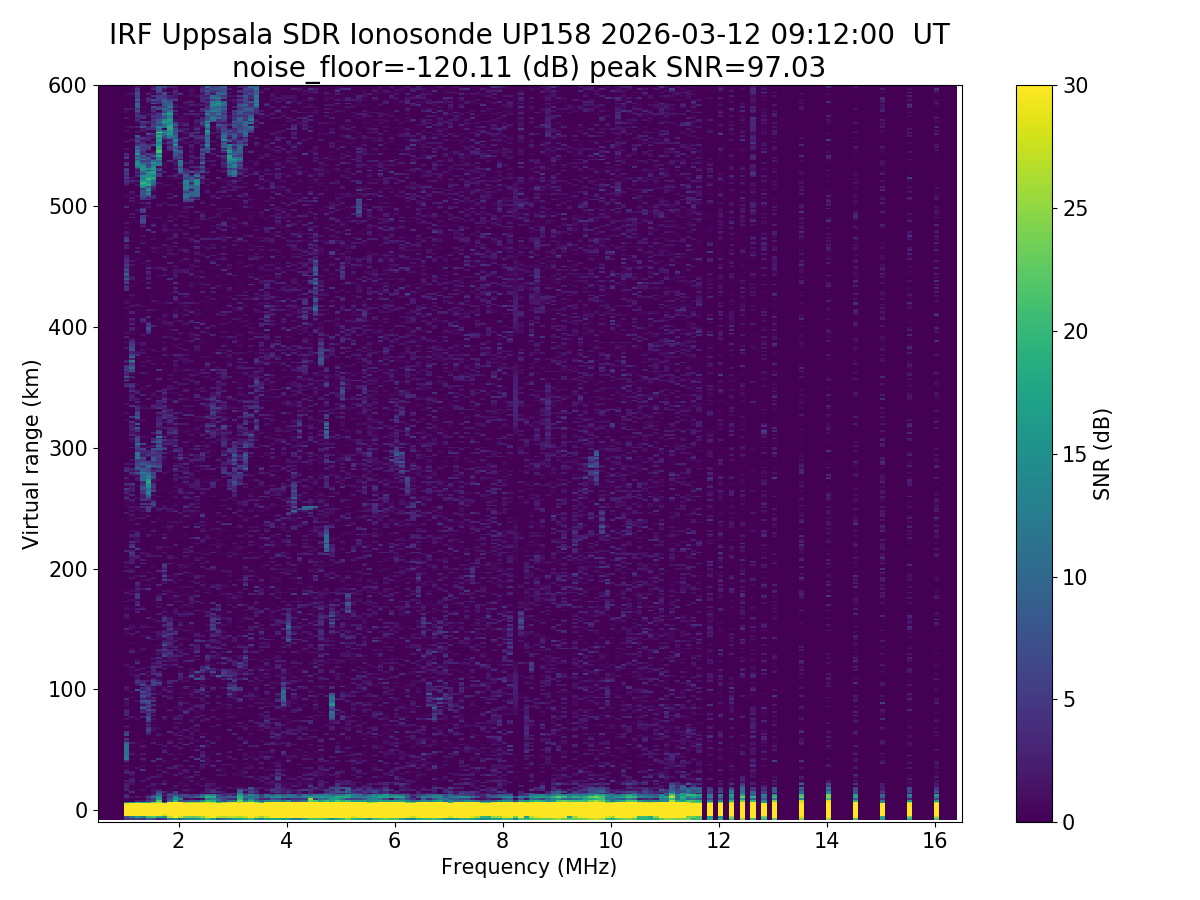Select the noise_floor and peak SNR subtitle
1200x900 pixels.
529,68
